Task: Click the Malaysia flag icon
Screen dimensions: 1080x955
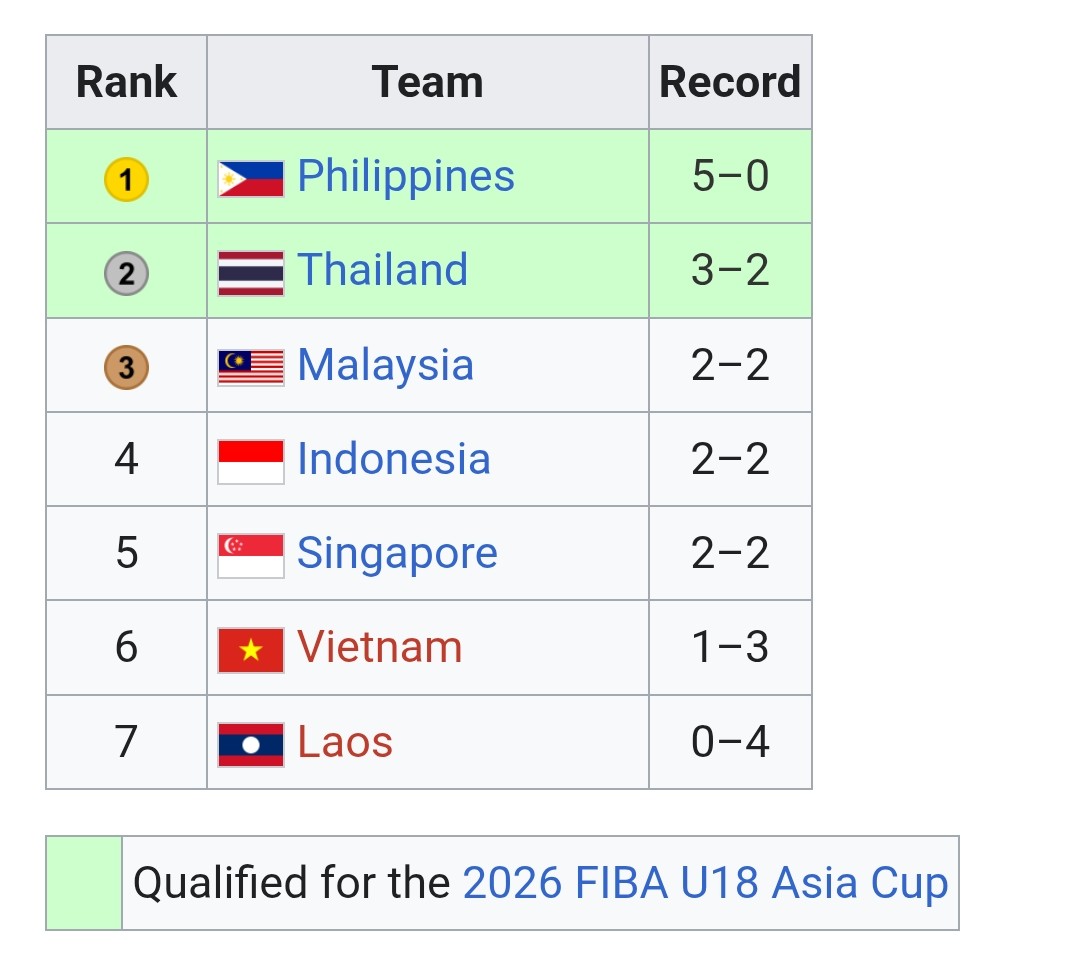Action: coord(251,368)
